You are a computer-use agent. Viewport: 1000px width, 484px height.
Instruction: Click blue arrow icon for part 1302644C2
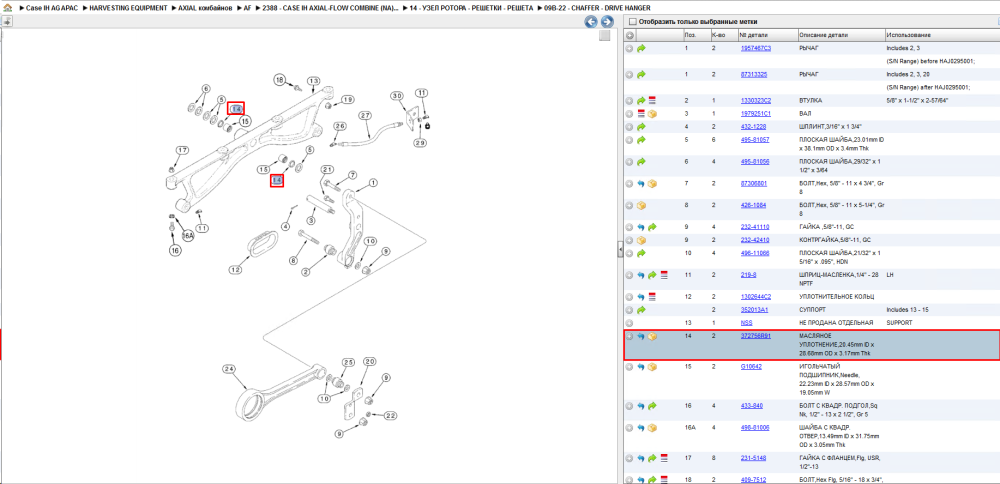tap(641, 297)
